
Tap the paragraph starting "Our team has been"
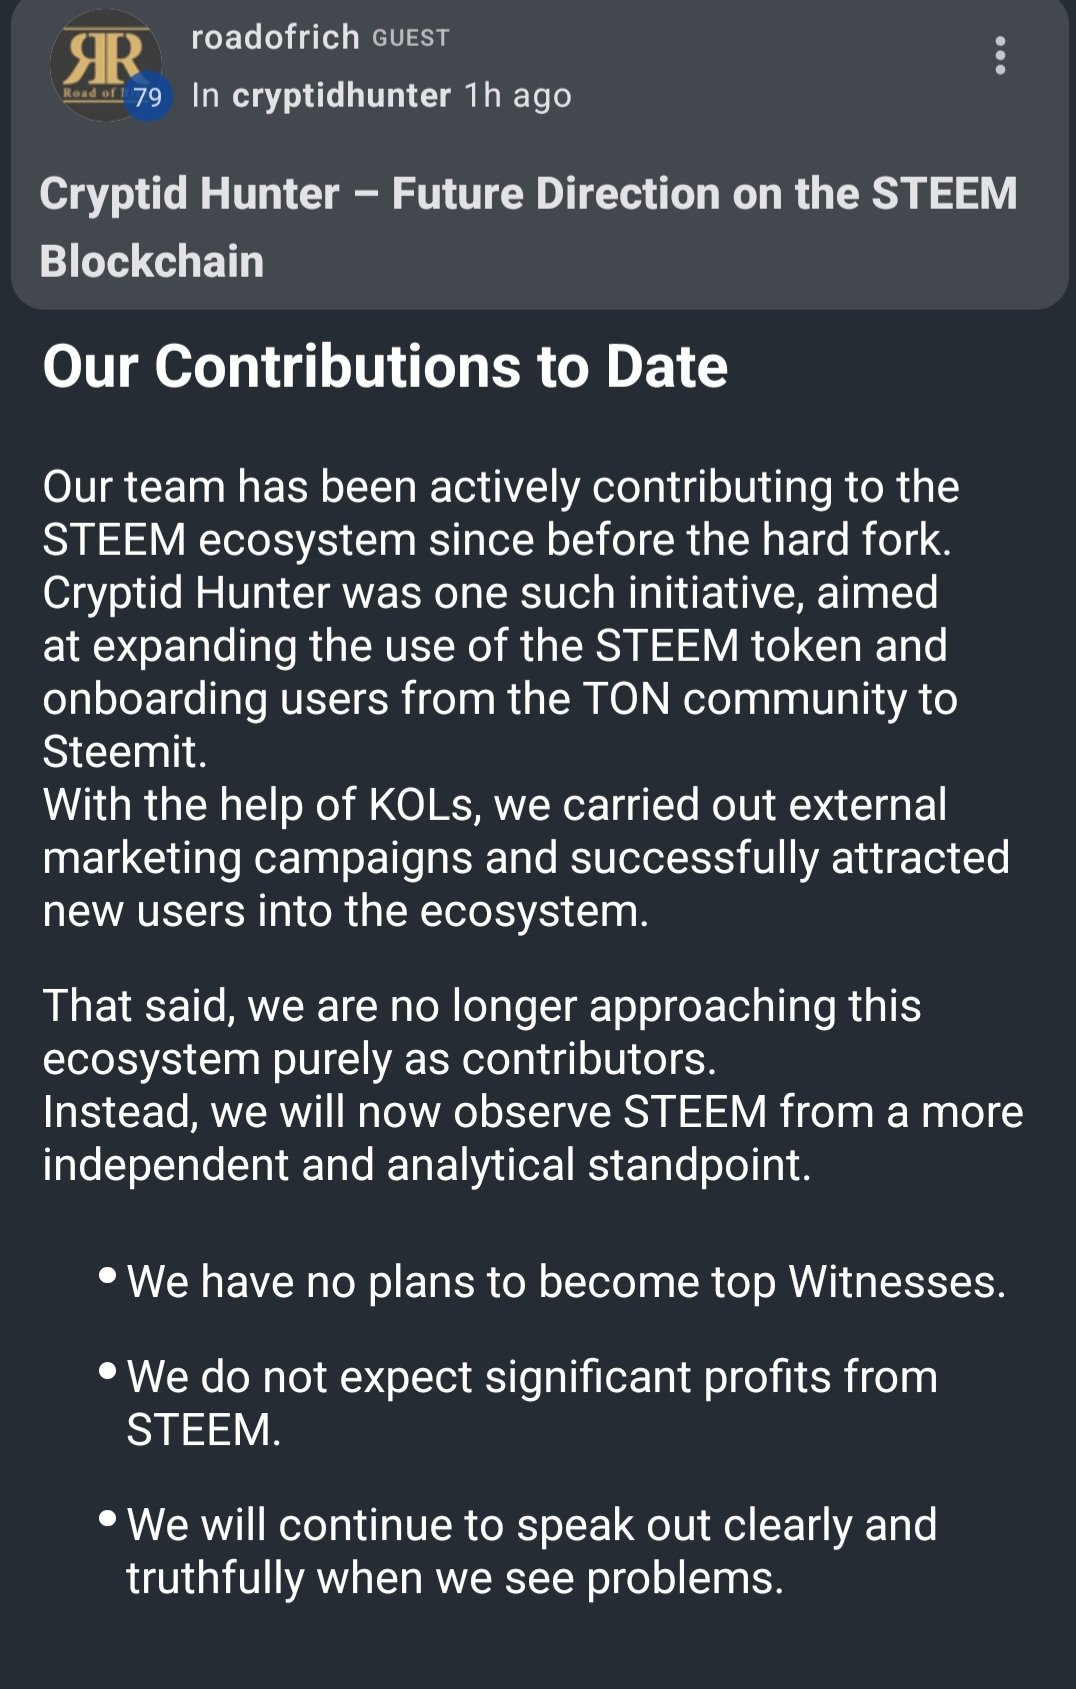point(500,619)
